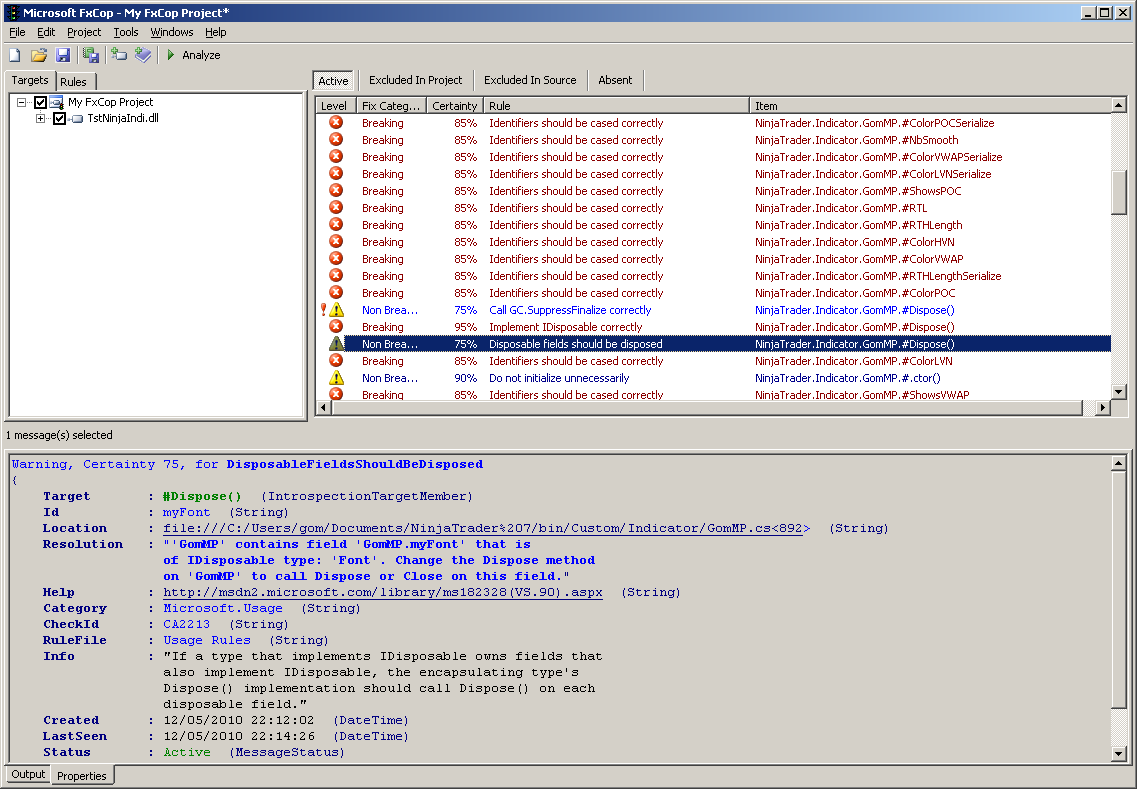This screenshot has height=789, width=1137.
Task: Select the 'Do not initialize unnecessarily' rule text
Action: coord(559,378)
